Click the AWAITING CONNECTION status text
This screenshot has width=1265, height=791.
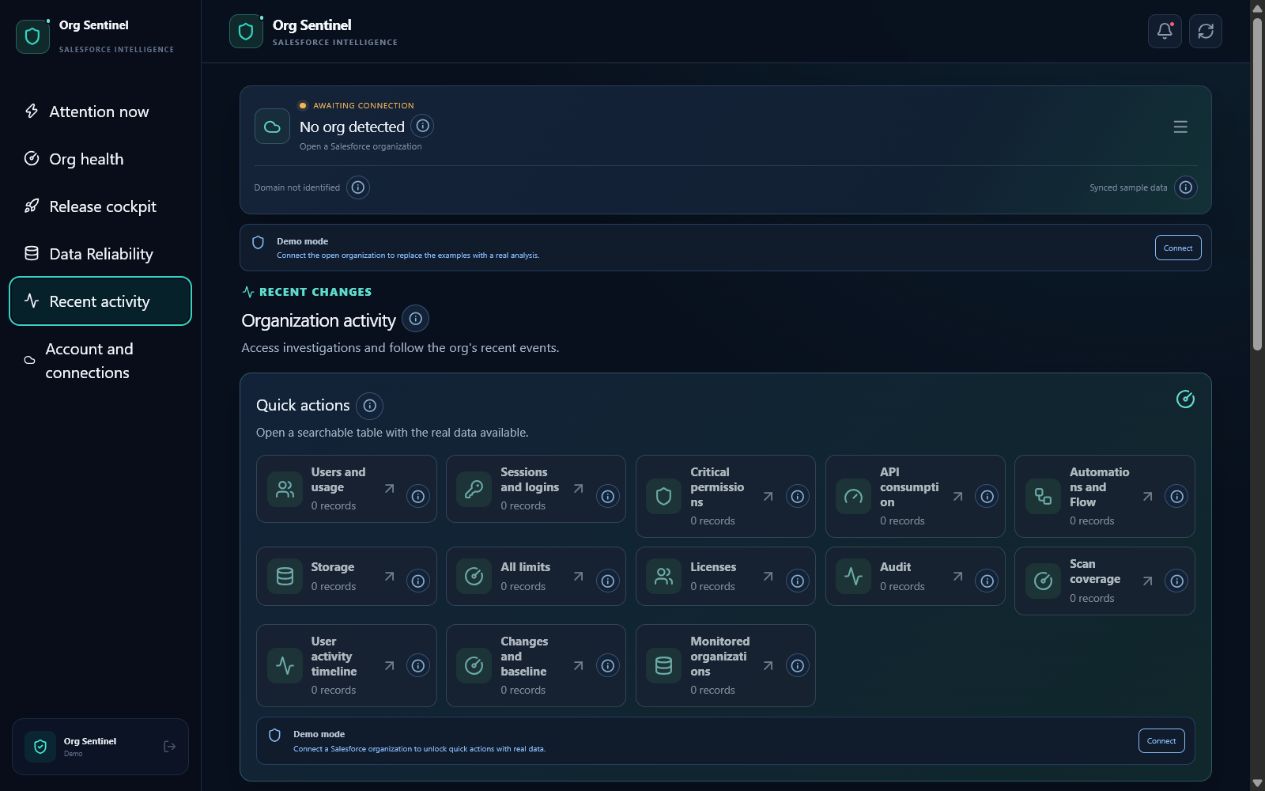(x=363, y=105)
